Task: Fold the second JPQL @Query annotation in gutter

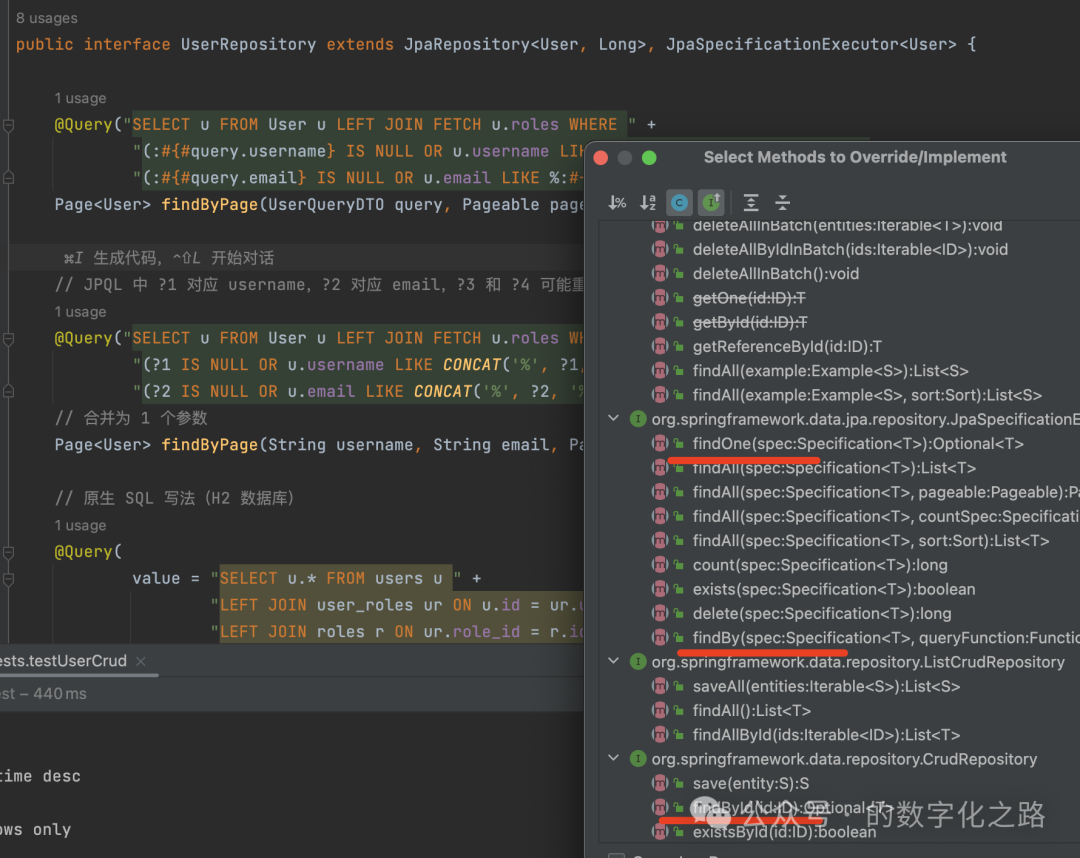Action: coord(8,339)
